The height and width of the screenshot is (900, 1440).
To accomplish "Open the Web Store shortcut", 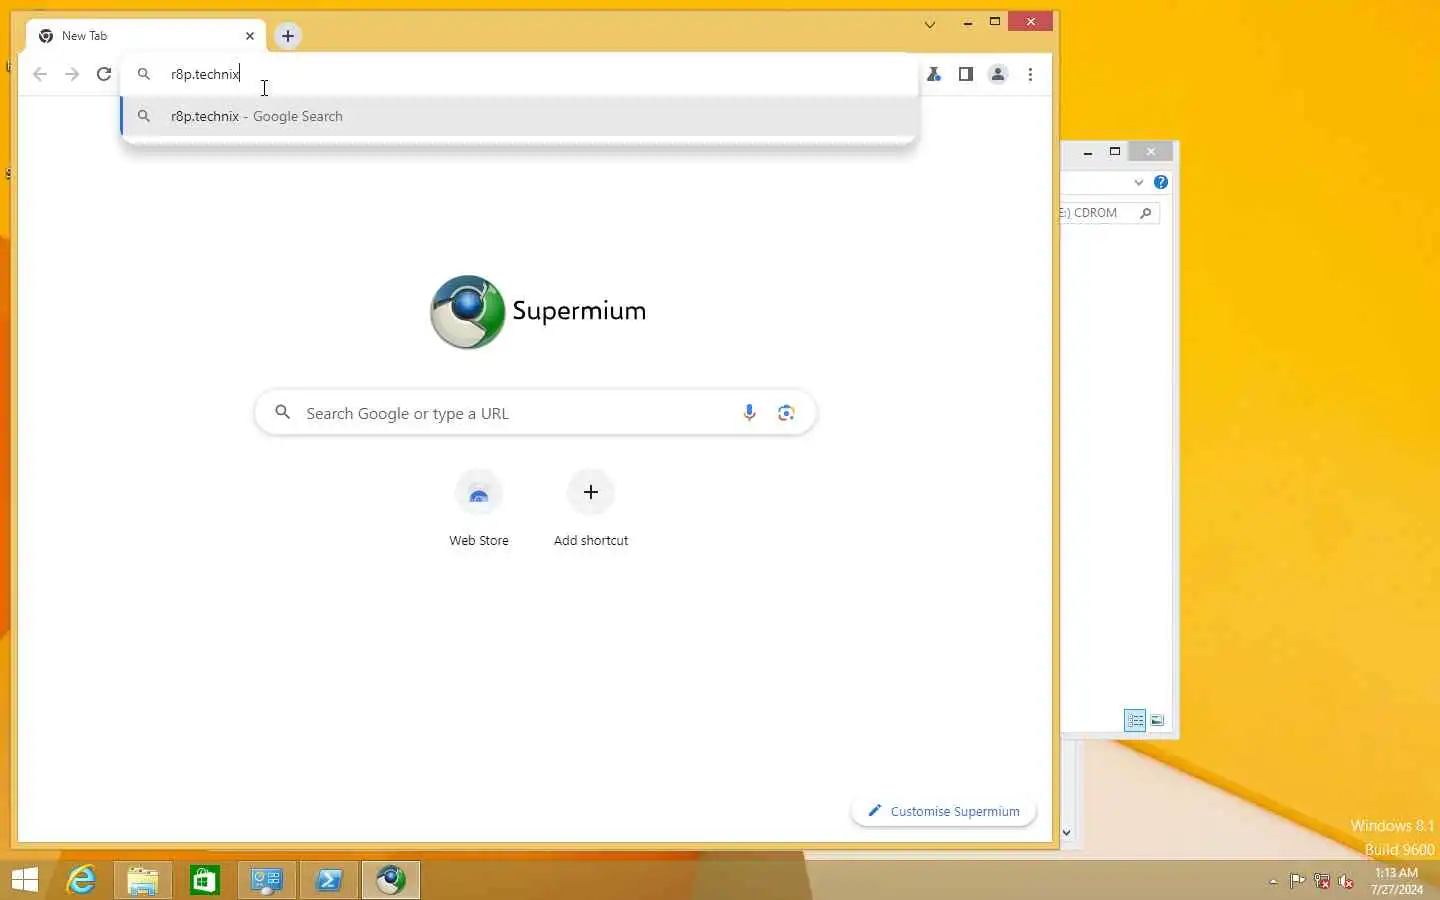I will pos(479,509).
